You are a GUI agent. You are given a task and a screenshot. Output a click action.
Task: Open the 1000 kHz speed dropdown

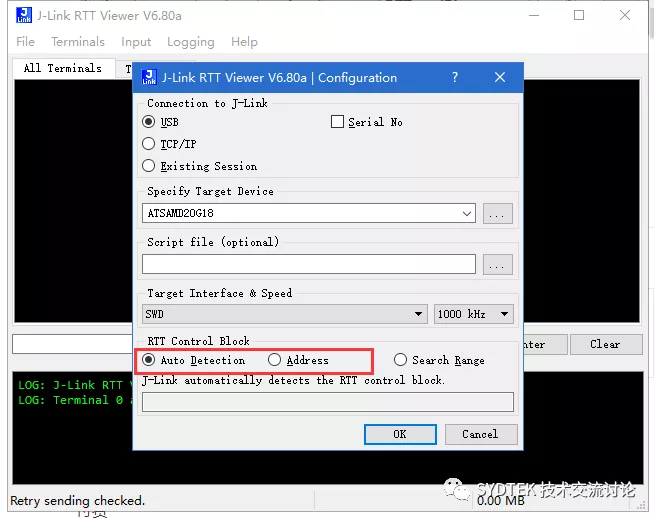pyautogui.click(x=473, y=314)
